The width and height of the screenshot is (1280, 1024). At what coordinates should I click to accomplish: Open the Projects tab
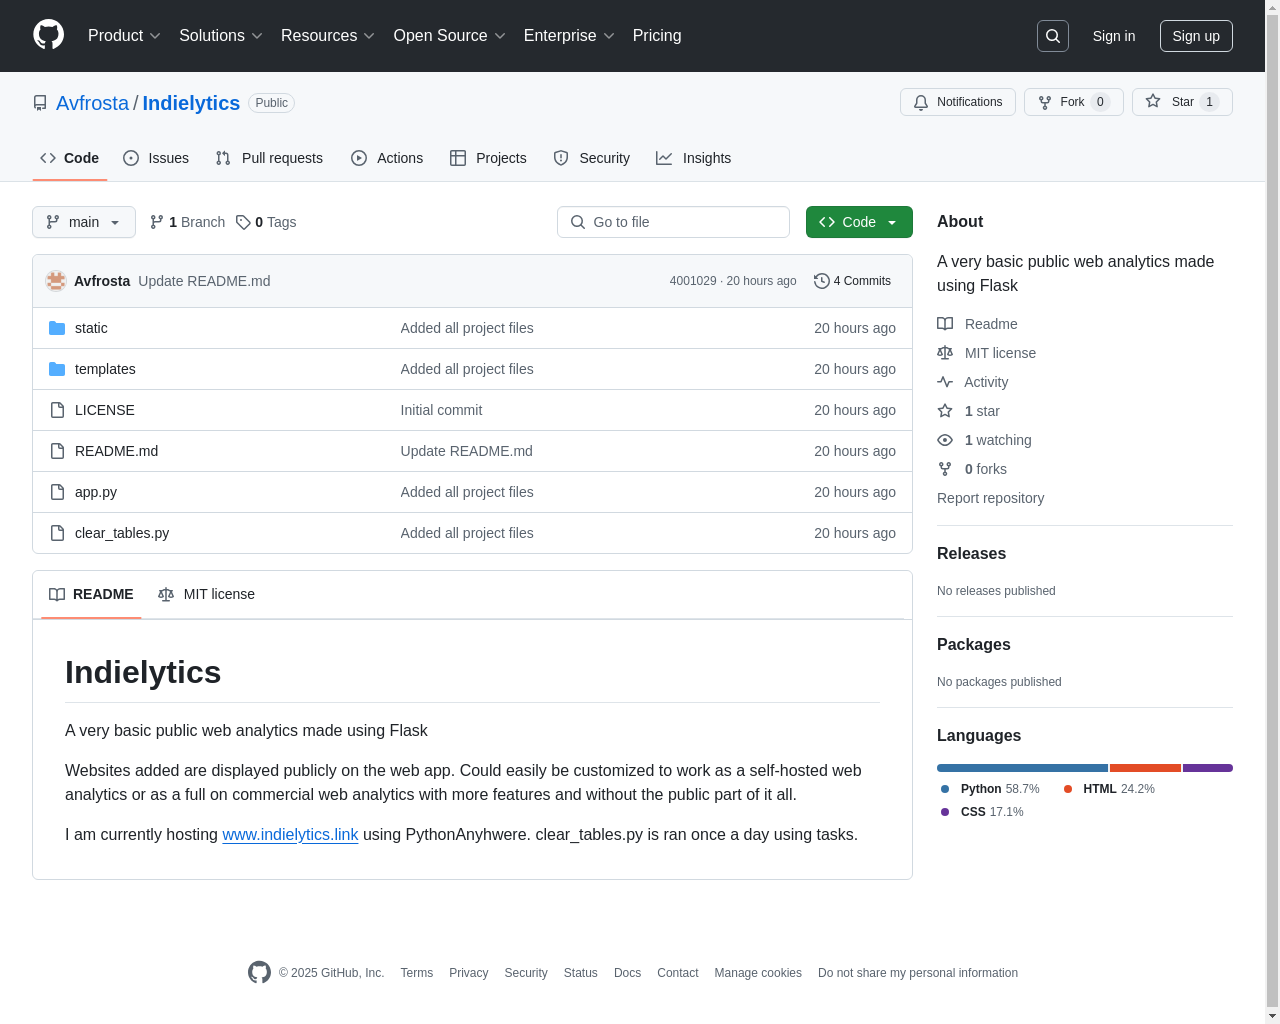pyautogui.click(x=488, y=158)
